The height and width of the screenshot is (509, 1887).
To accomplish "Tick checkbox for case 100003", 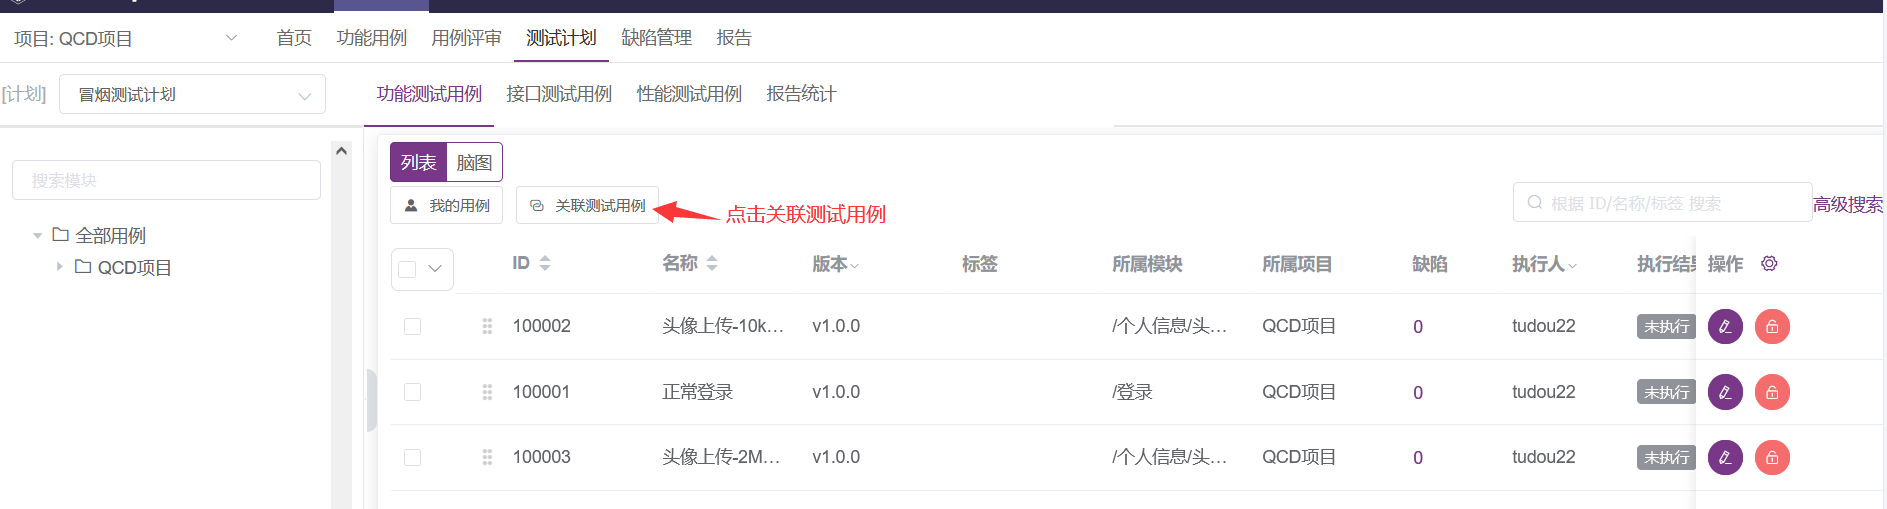I will pos(412,457).
